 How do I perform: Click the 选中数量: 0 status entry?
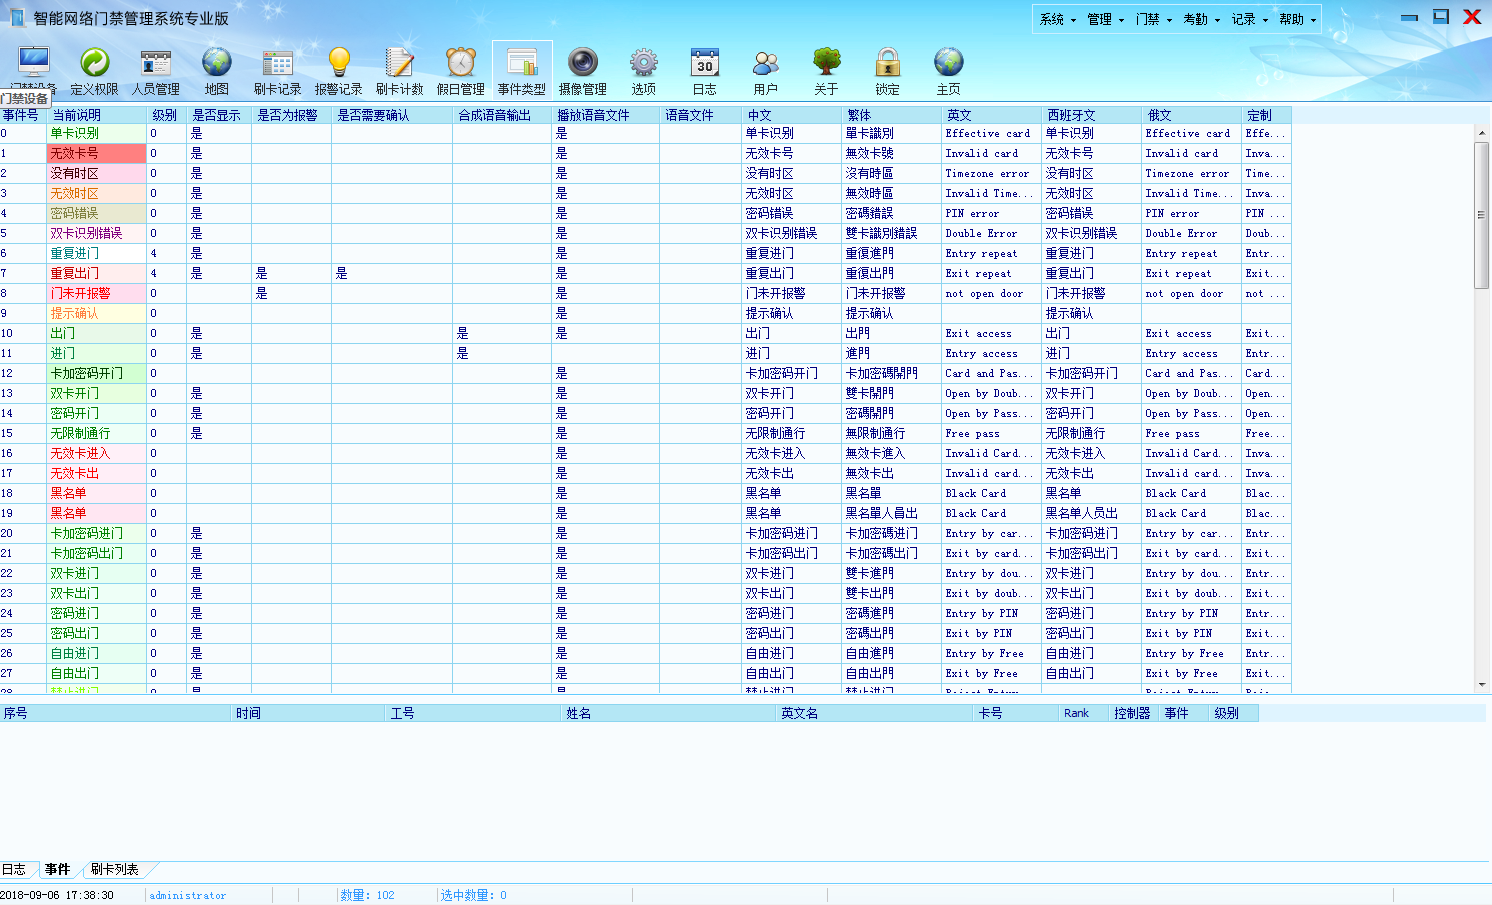pos(474,895)
